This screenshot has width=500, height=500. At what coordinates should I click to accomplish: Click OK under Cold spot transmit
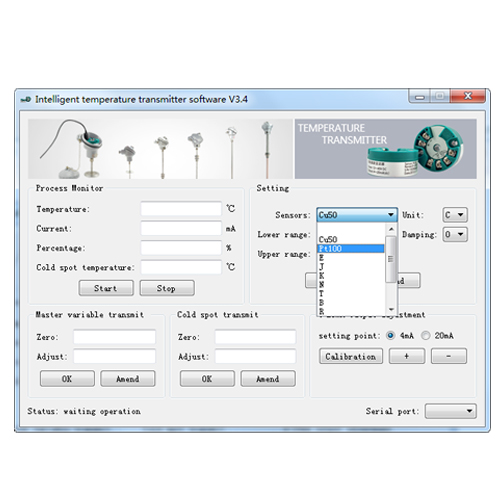tap(207, 379)
